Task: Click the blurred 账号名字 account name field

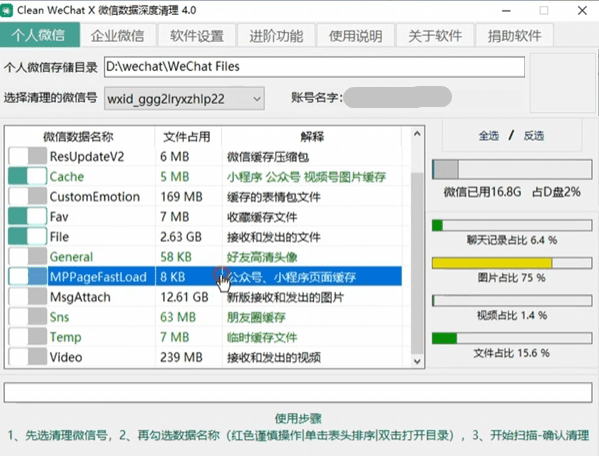Action: pyautogui.click(x=397, y=97)
